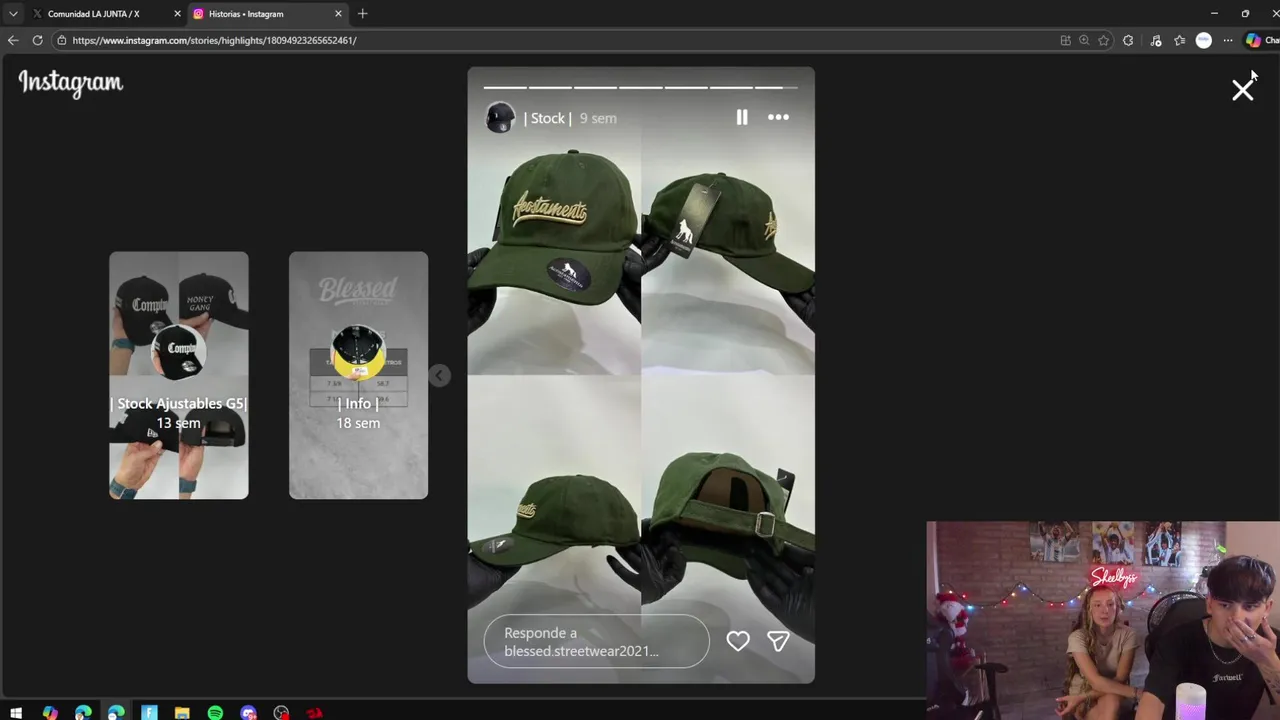Like the story with the heart icon
The width and height of the screenshot is (1280, 720).
tap(738, 641)
